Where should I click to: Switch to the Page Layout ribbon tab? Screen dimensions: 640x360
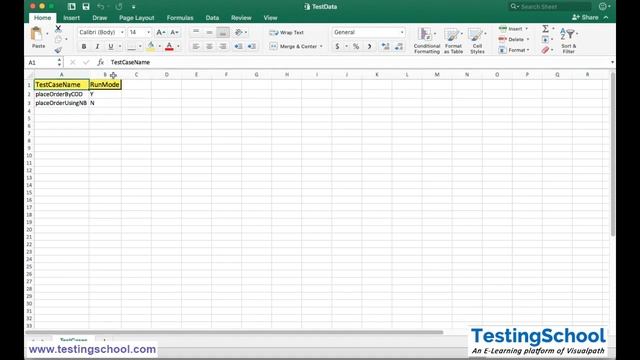click(x=137, y=18)
